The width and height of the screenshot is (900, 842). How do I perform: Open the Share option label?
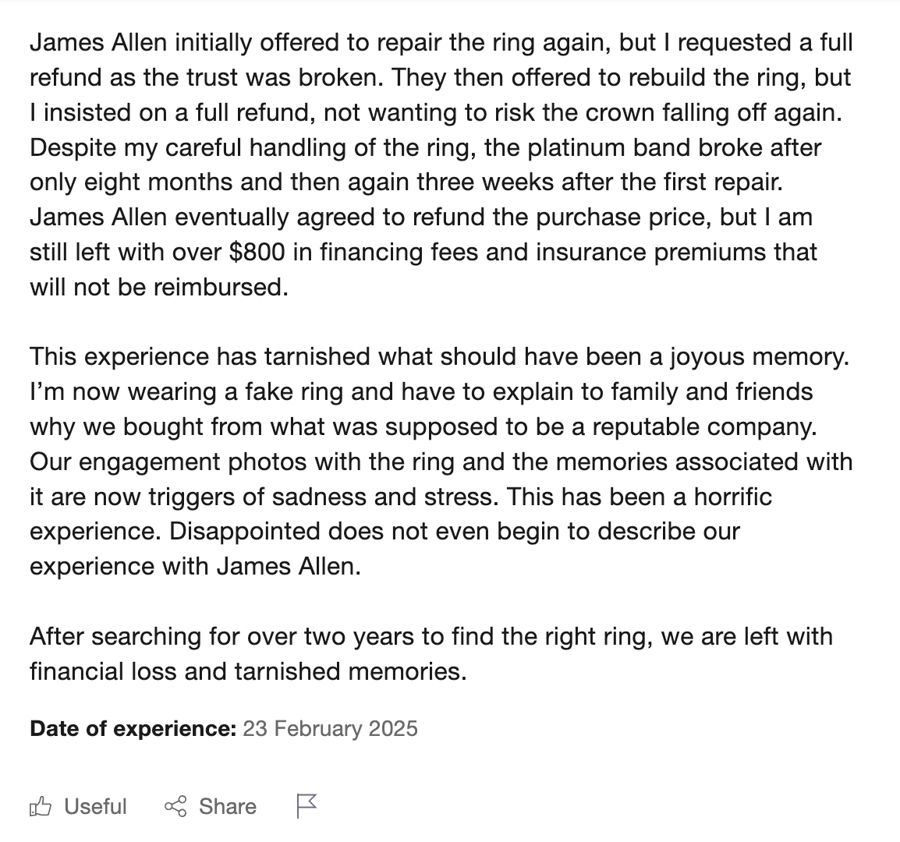227,806
